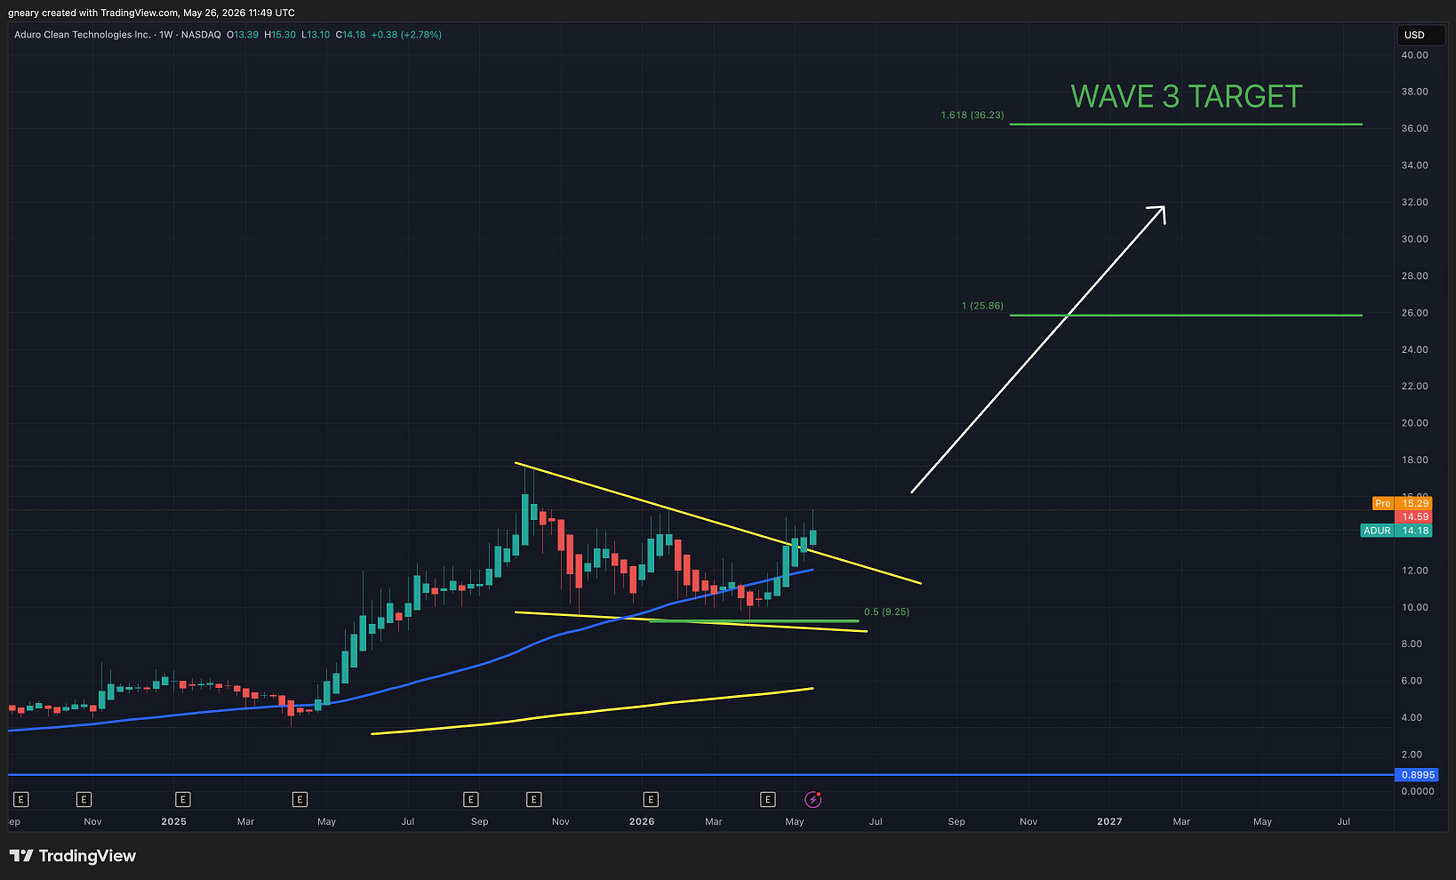
Task: Click the E earnings marker above the 2025 label
Action: coord(183,799)
